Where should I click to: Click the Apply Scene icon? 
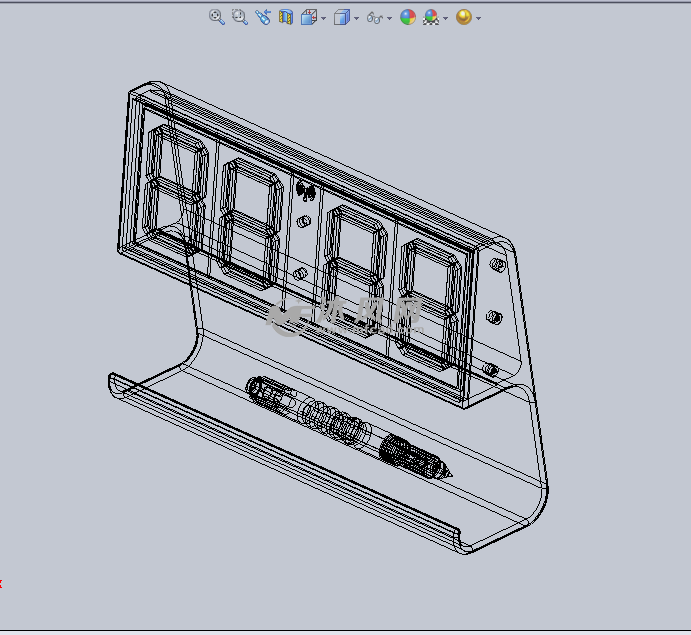coord(431,17)
